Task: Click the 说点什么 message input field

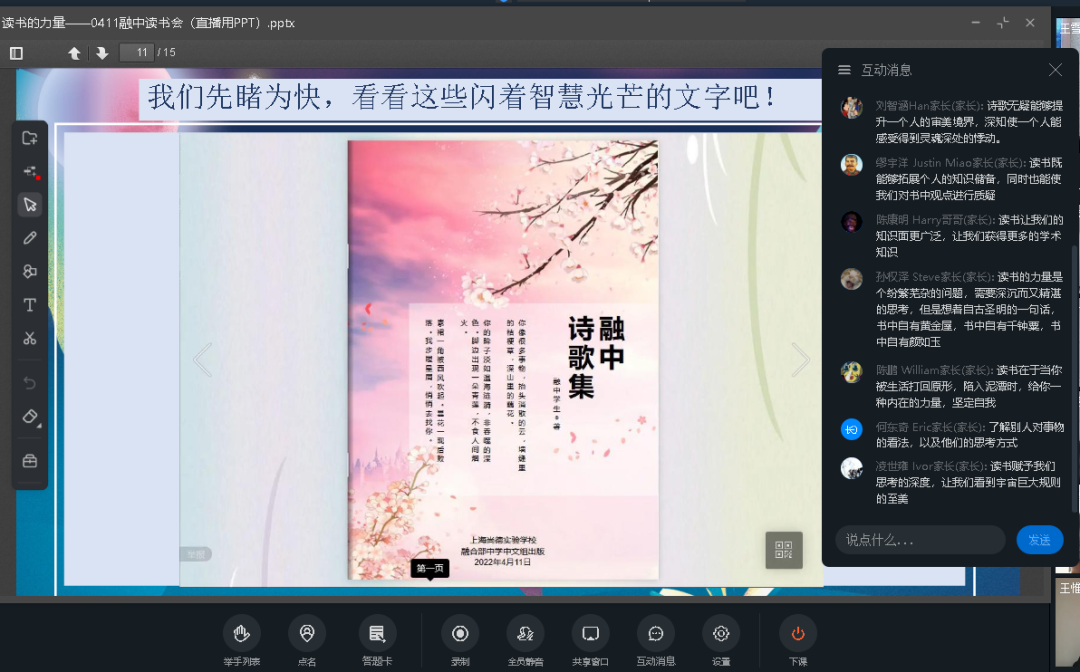Action: (x=919, y=540)
